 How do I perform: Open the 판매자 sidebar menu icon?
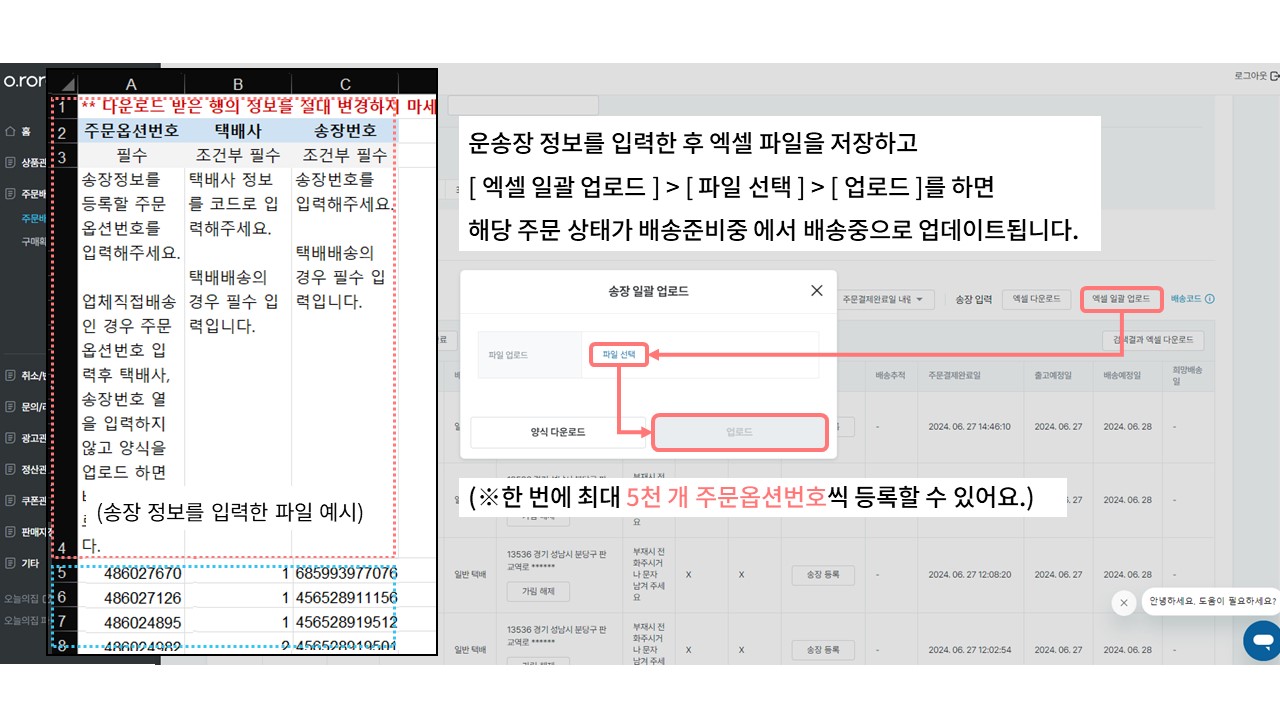[10, 531]
